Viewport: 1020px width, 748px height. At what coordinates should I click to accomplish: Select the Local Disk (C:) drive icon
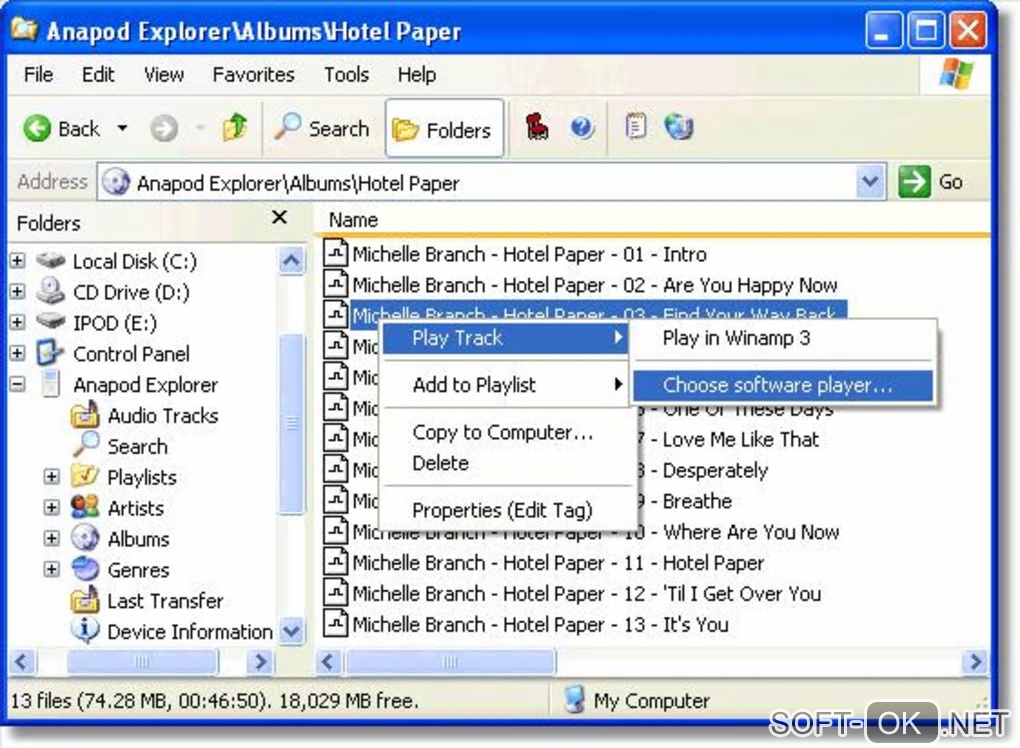click(50, 260)
